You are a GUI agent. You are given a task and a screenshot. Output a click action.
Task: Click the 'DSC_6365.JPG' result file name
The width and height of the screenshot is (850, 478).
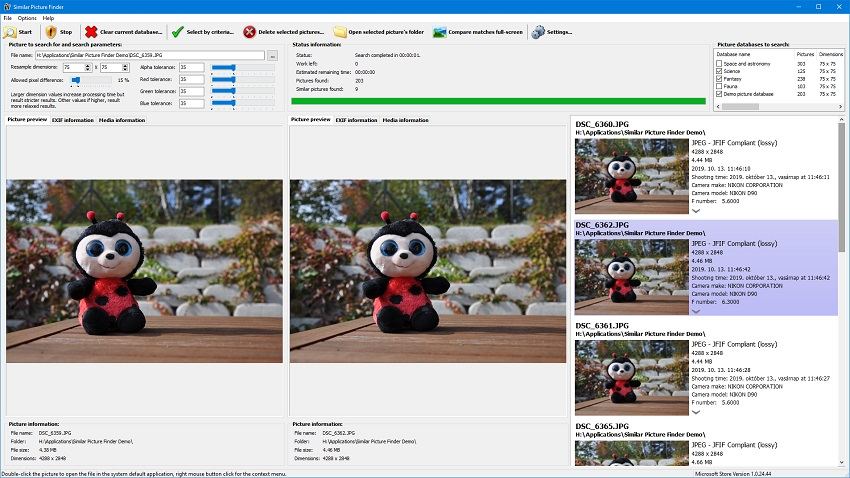point(602,427)
